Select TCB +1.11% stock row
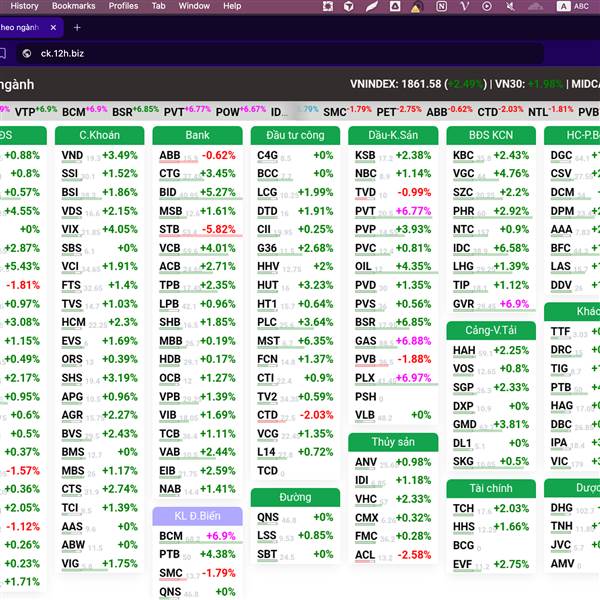The image size is (600, 600). pos(197,434)
